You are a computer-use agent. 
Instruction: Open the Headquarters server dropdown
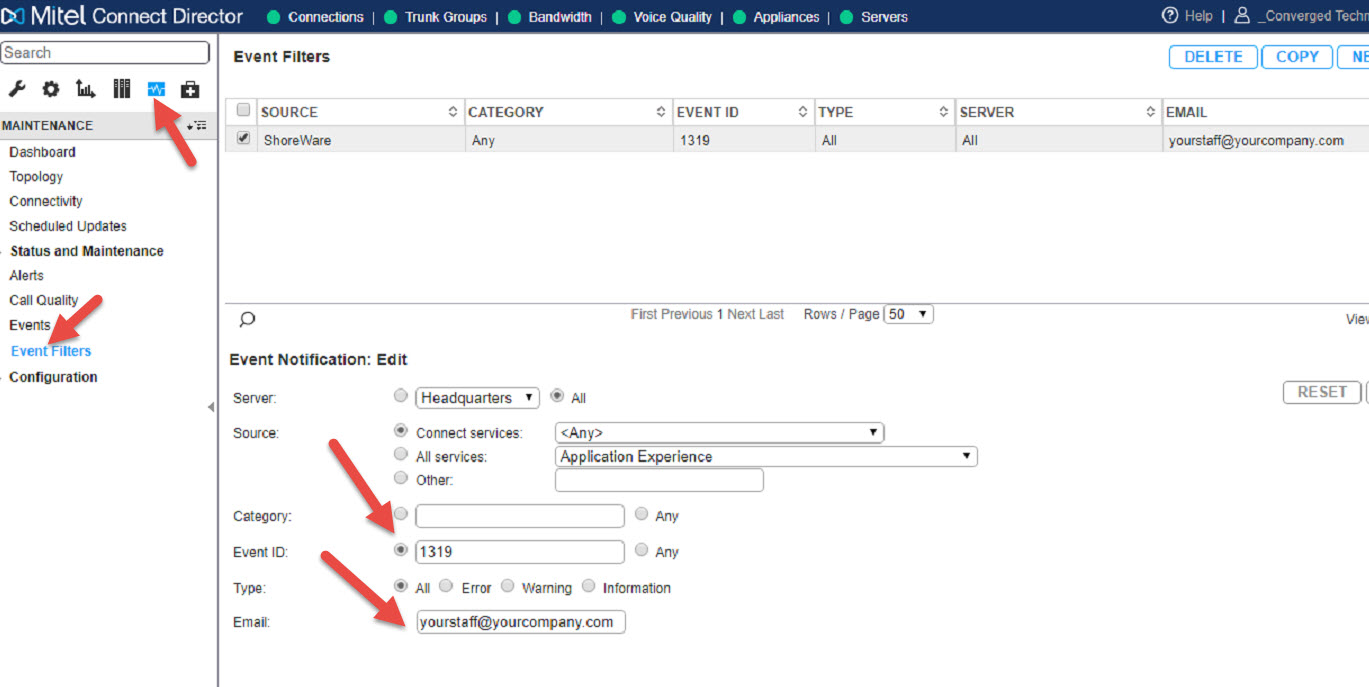pos(477,398)
